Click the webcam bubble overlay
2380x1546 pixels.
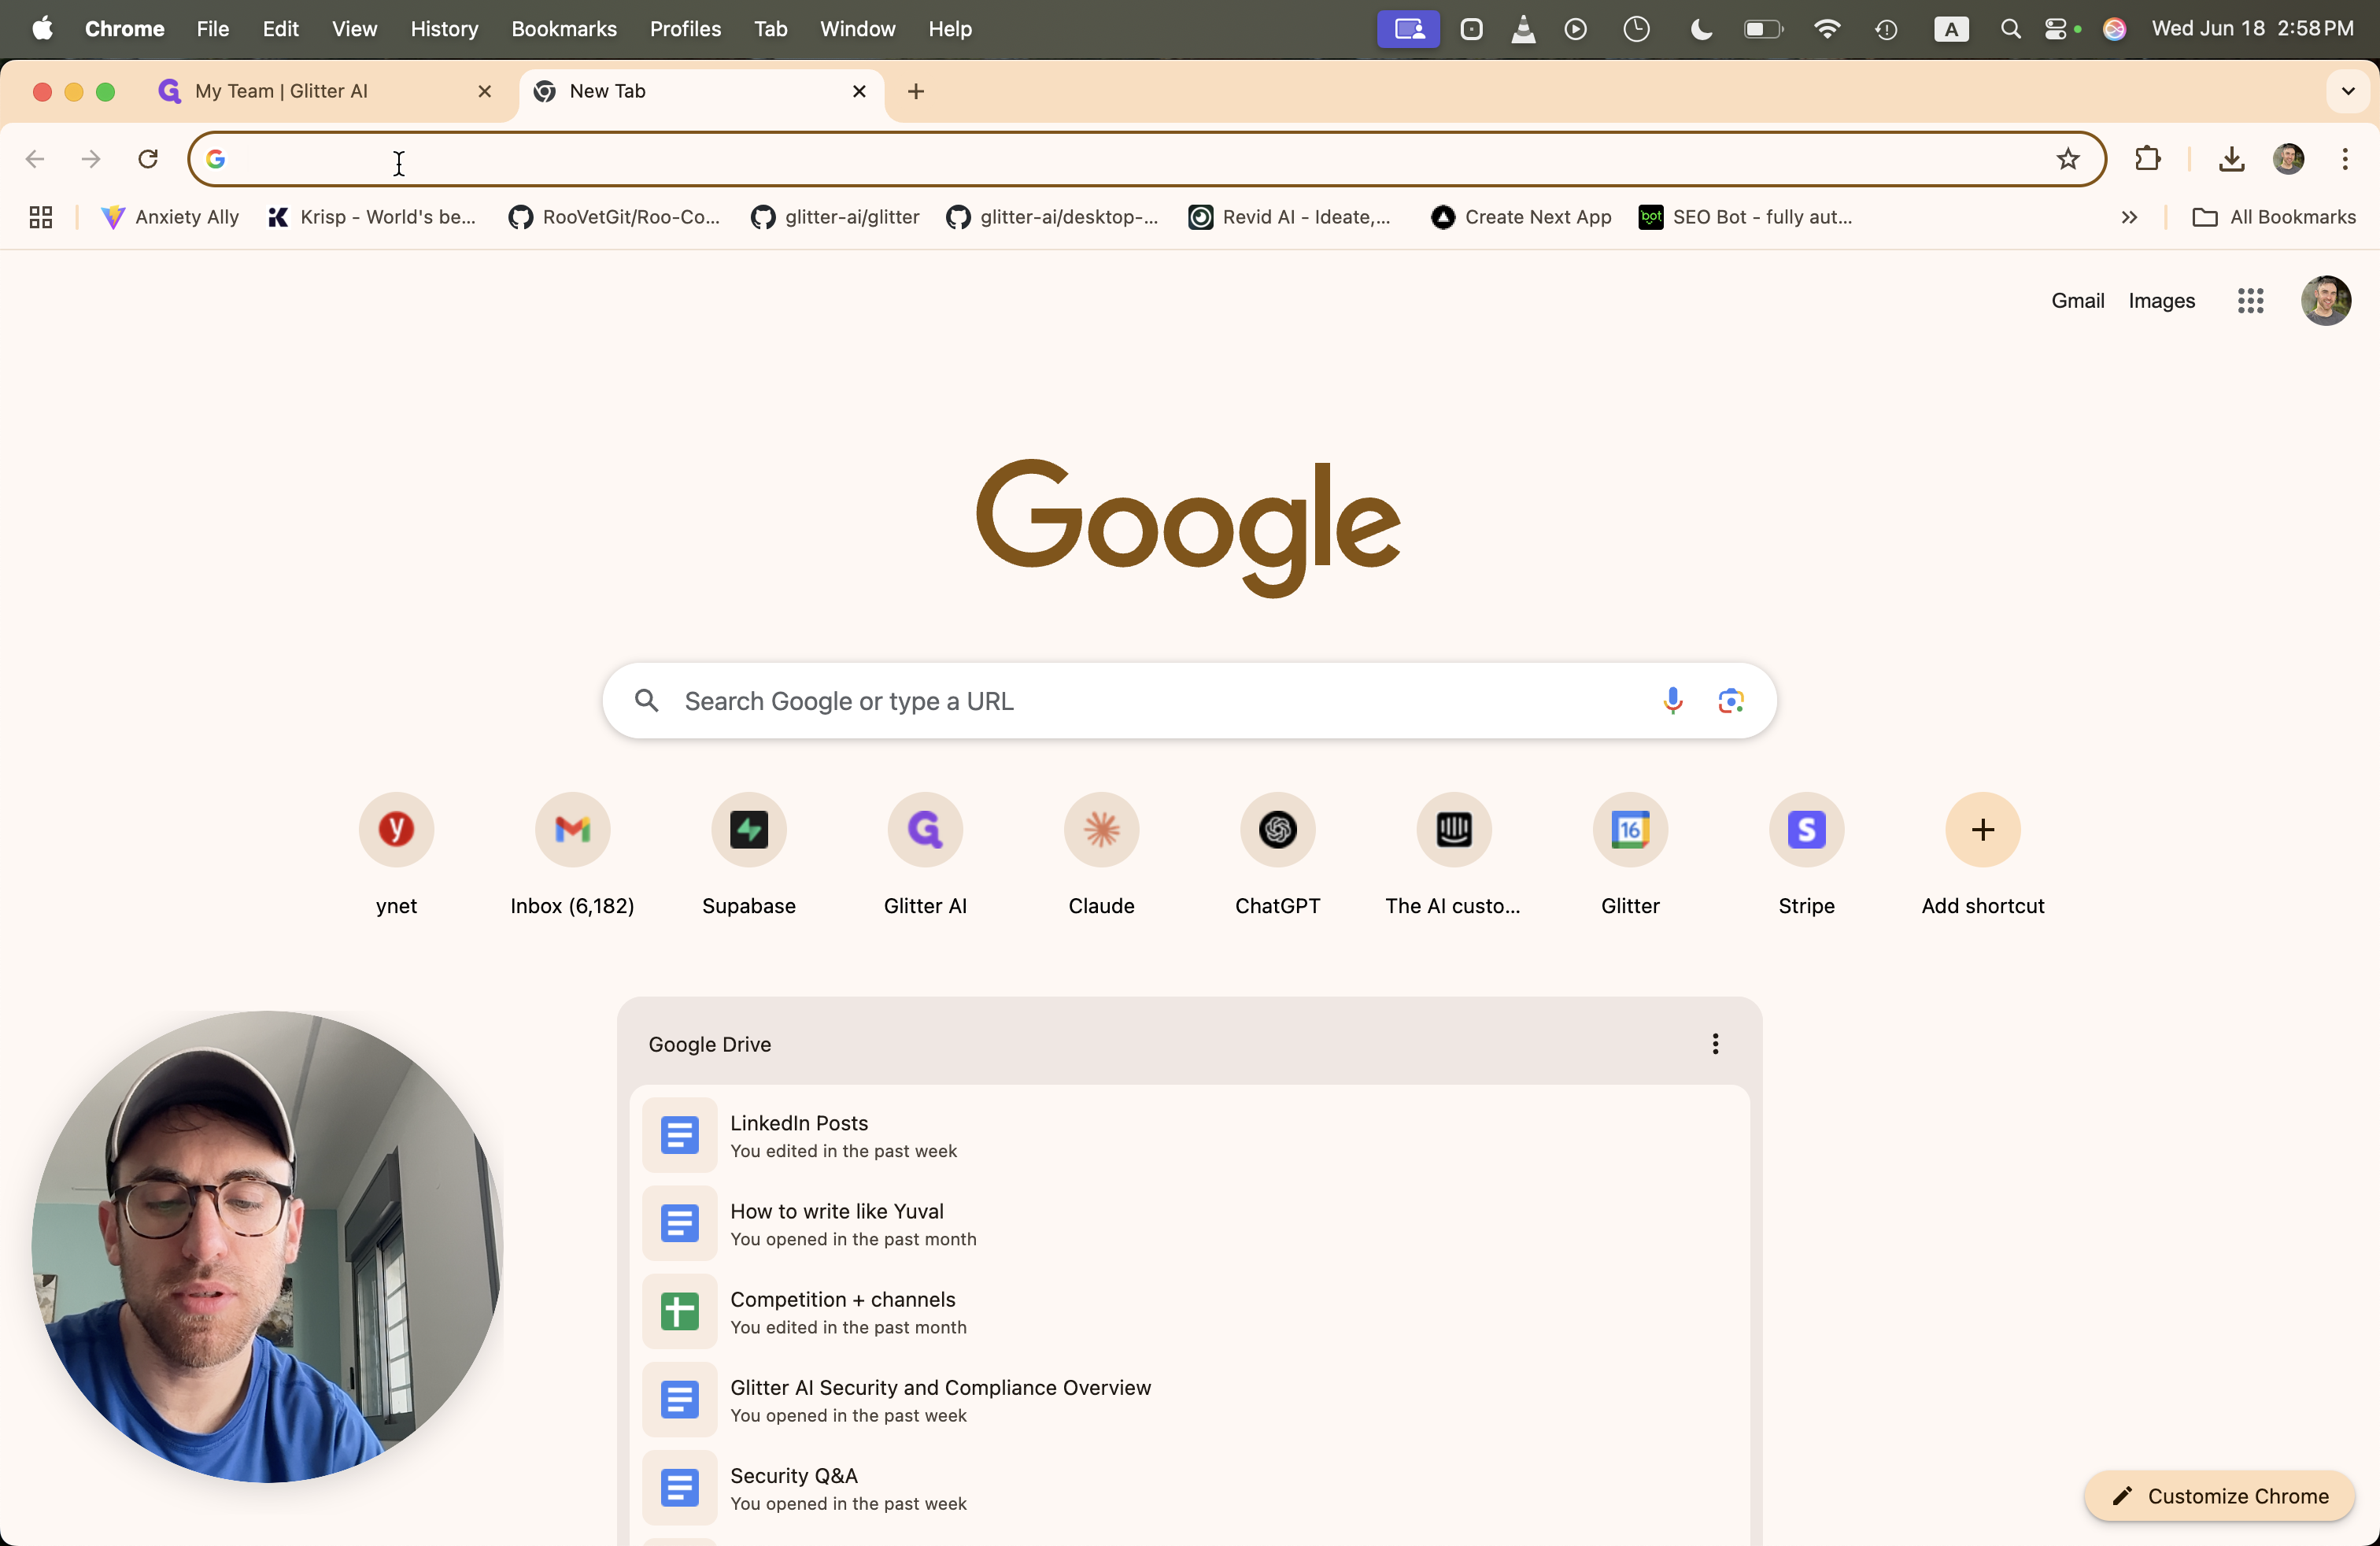[267, 1246]
